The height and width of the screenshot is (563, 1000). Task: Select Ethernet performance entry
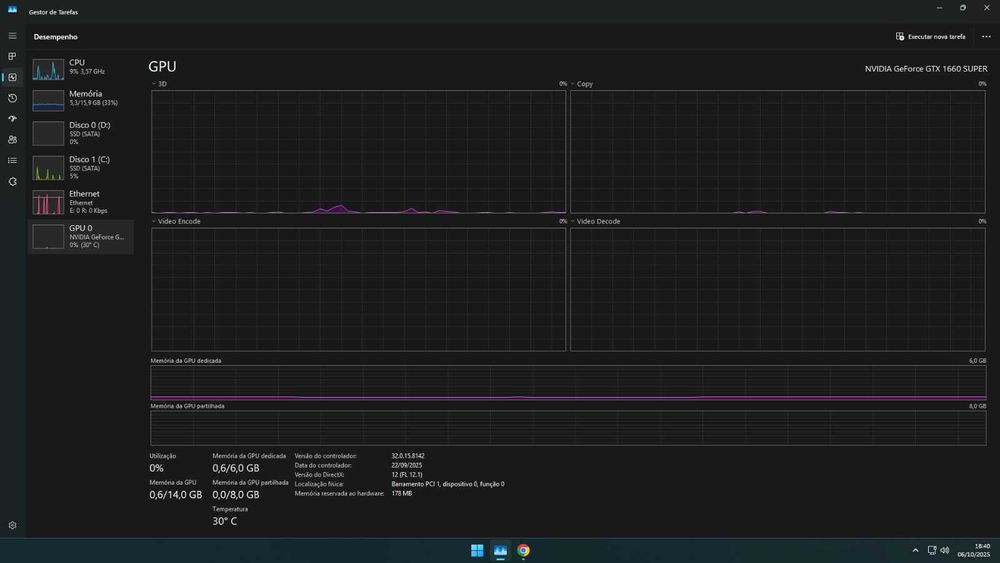(x=81, y=201)
